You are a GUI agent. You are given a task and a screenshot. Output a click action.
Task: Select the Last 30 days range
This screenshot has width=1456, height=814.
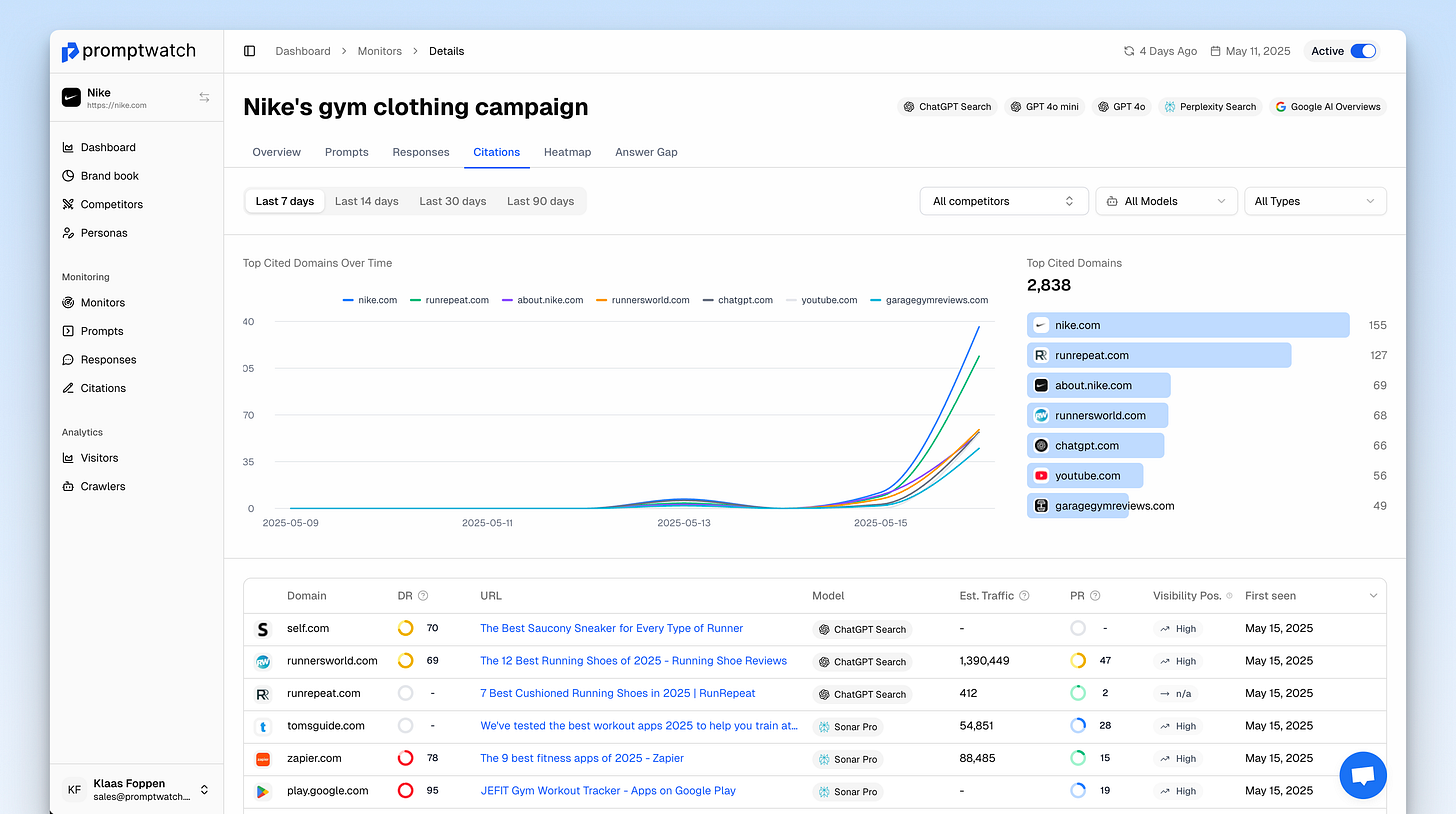click(453, 201)
